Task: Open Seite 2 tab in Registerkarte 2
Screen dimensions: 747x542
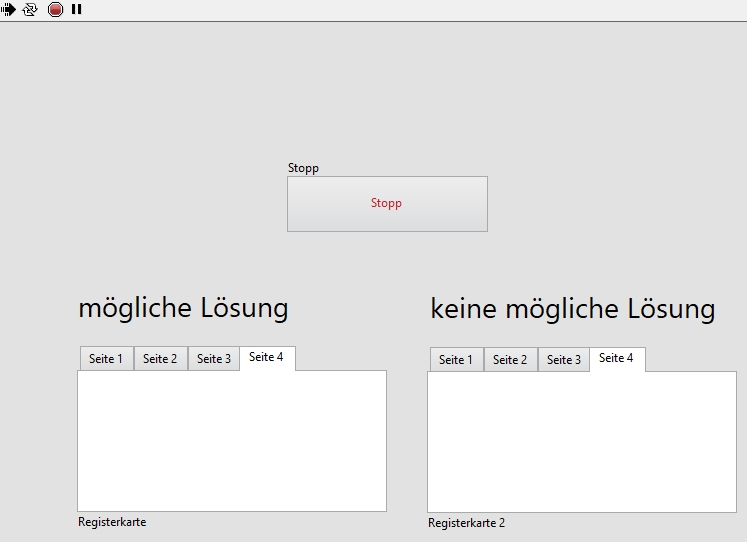Action: coord(510,360)
